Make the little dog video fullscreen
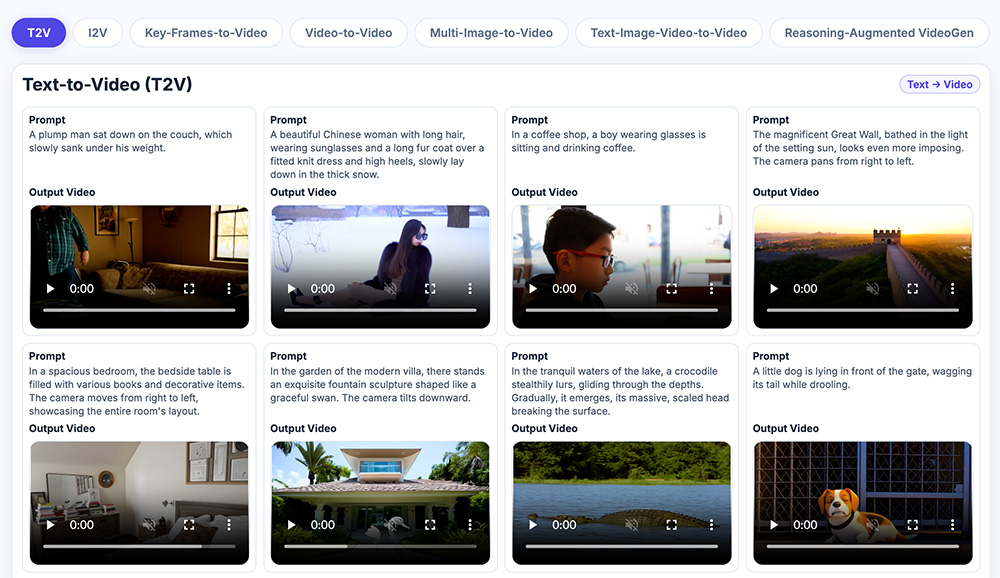Screen dimensions: 1000x578 [912, 525]
